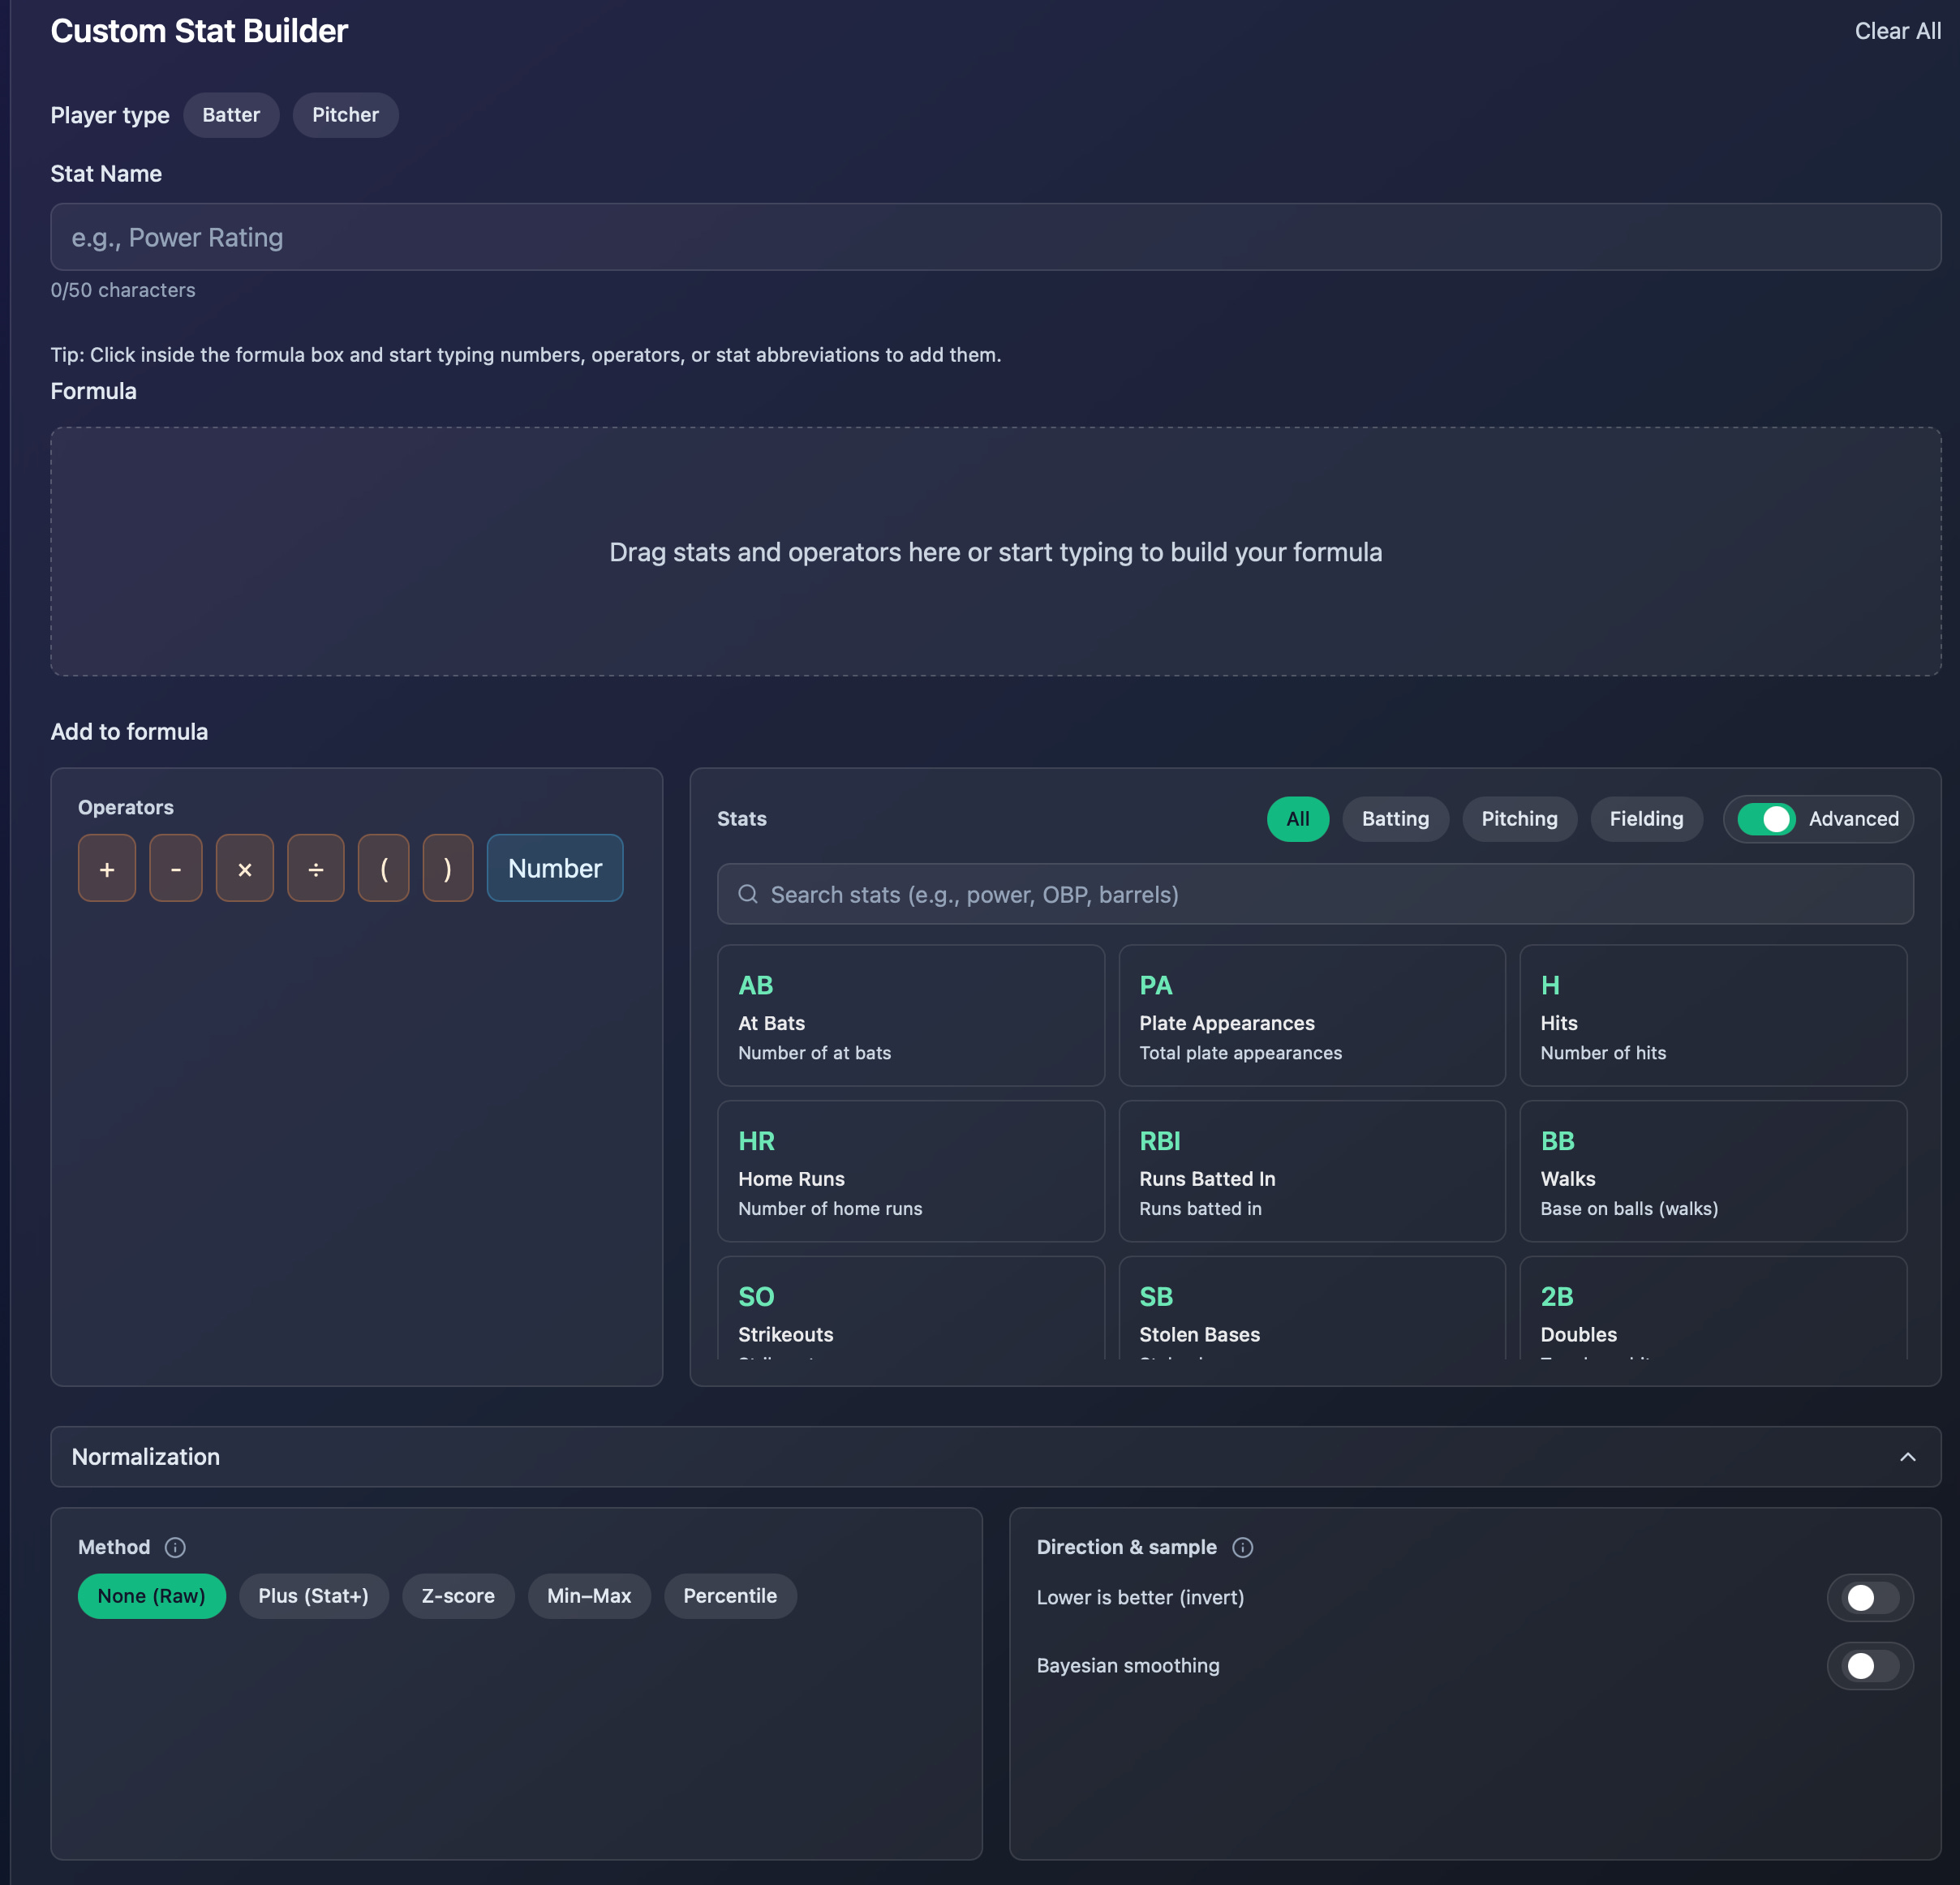Filter stats by Pitching

point(1518,819)
